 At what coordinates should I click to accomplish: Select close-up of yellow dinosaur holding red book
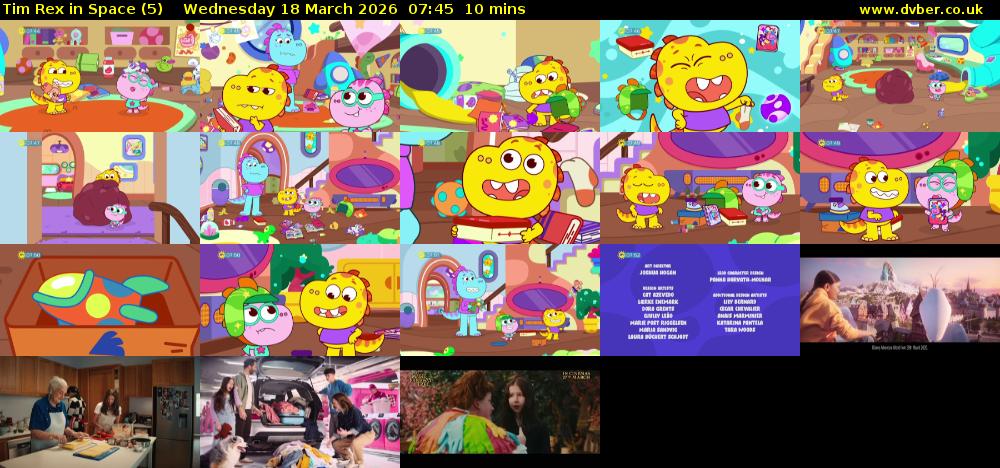point(499,188)
